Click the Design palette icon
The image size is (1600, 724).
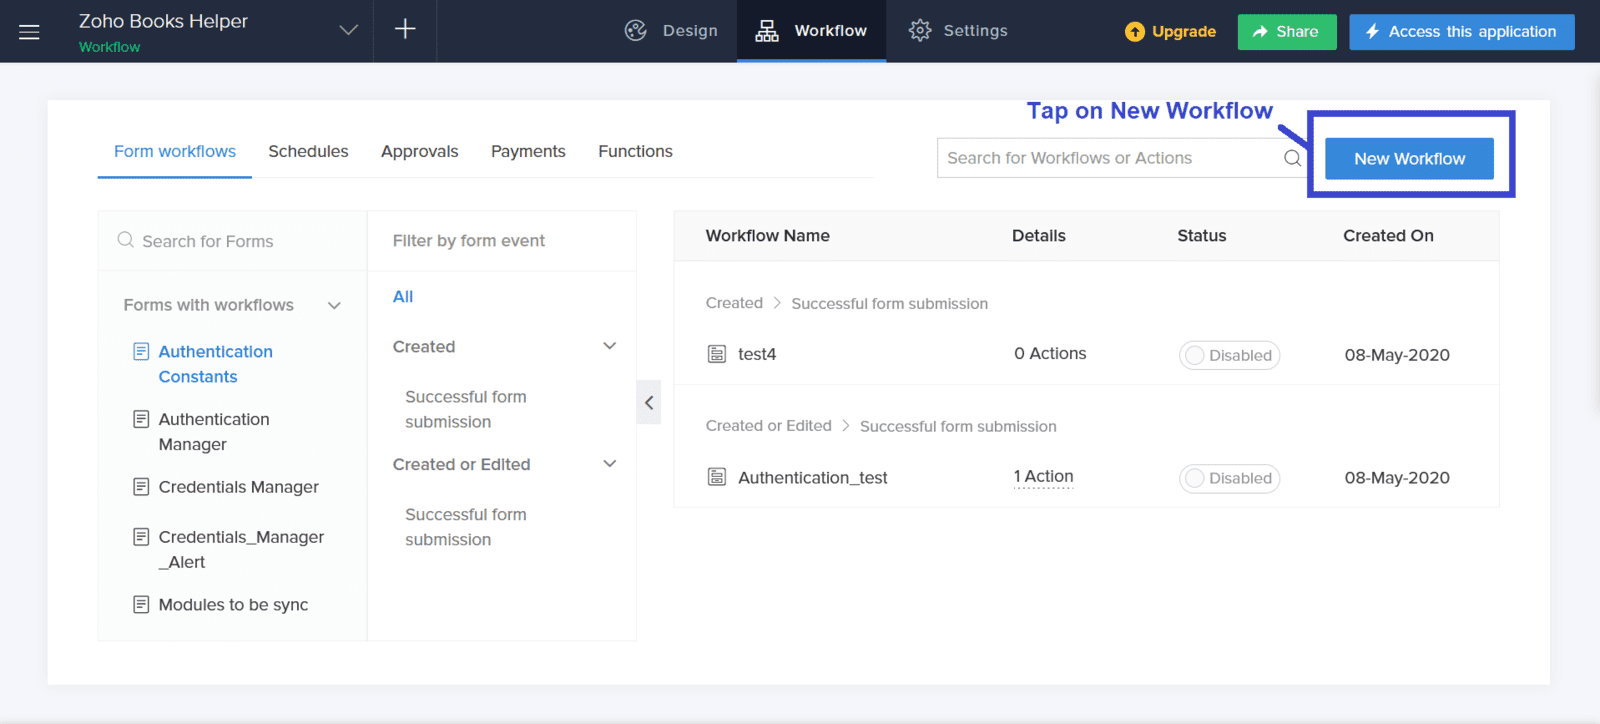[636, 31]
